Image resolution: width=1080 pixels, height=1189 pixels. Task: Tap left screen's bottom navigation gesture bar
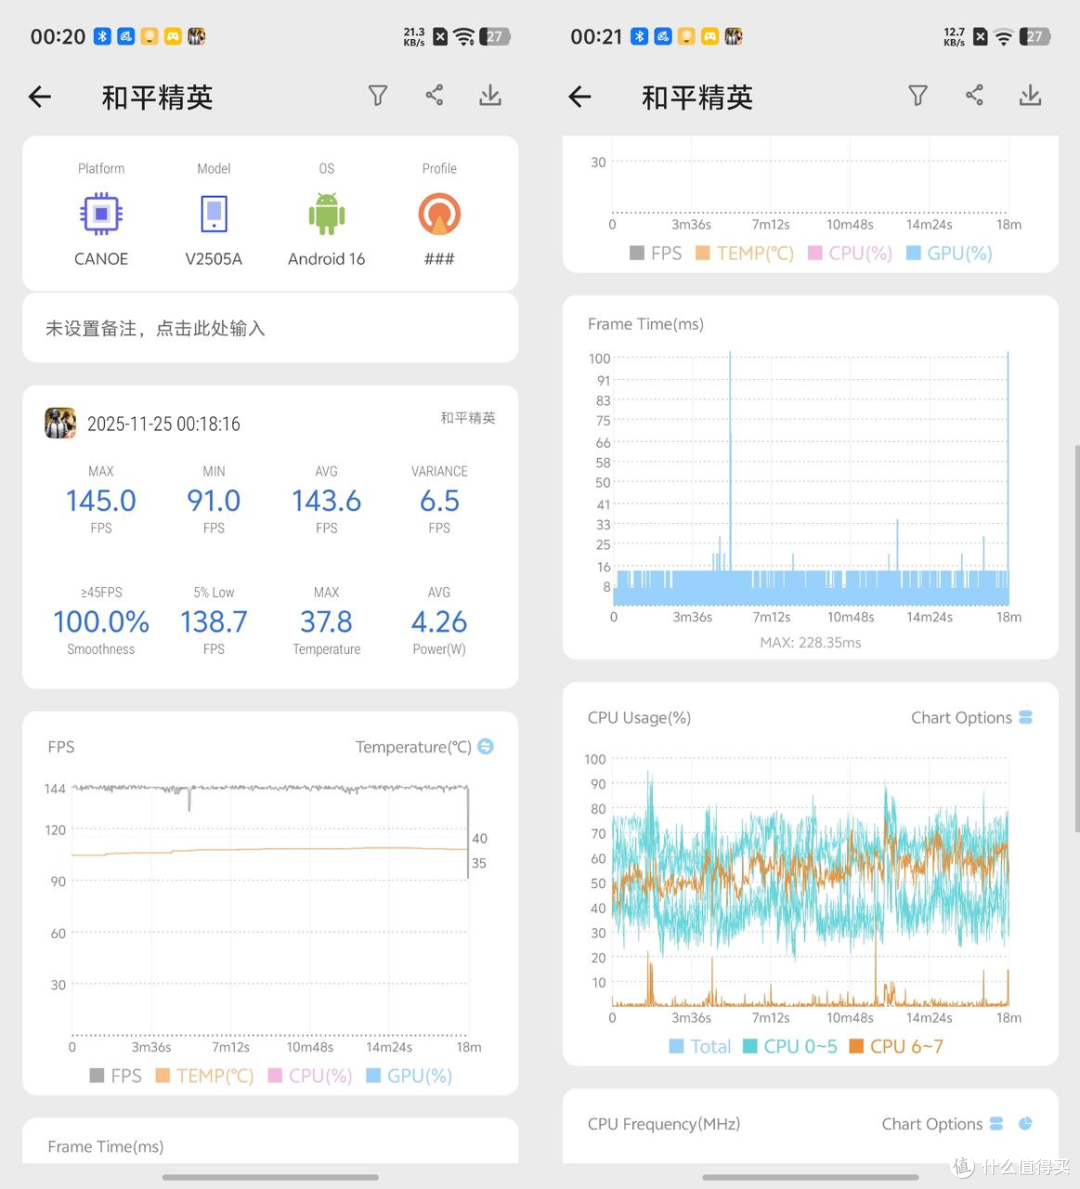click(270, 1177)
